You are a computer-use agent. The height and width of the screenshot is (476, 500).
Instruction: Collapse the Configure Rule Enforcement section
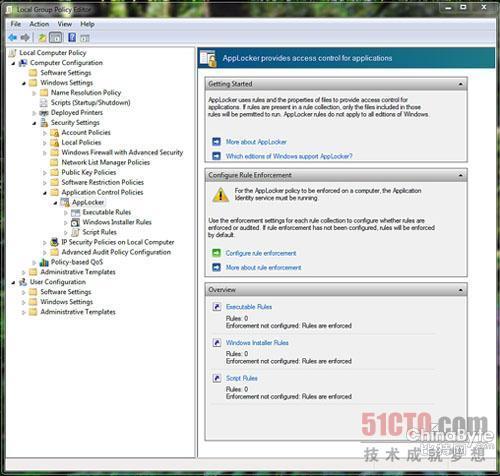[x=461, y=175]
